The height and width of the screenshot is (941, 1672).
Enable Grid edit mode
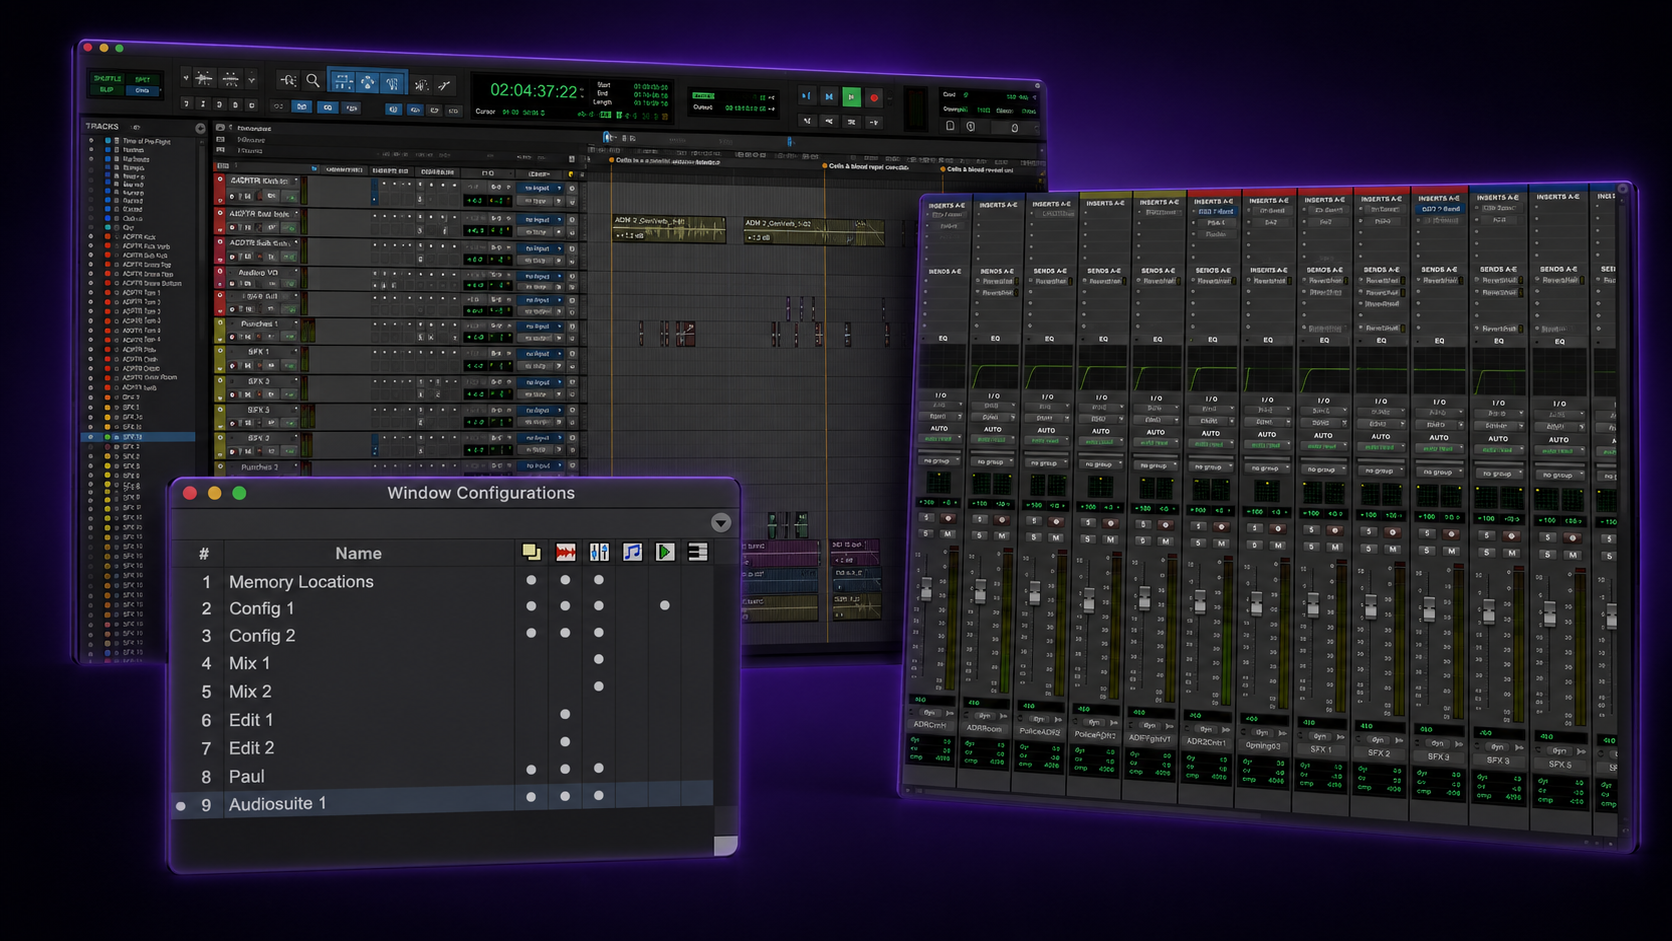(x=142, y=90)
